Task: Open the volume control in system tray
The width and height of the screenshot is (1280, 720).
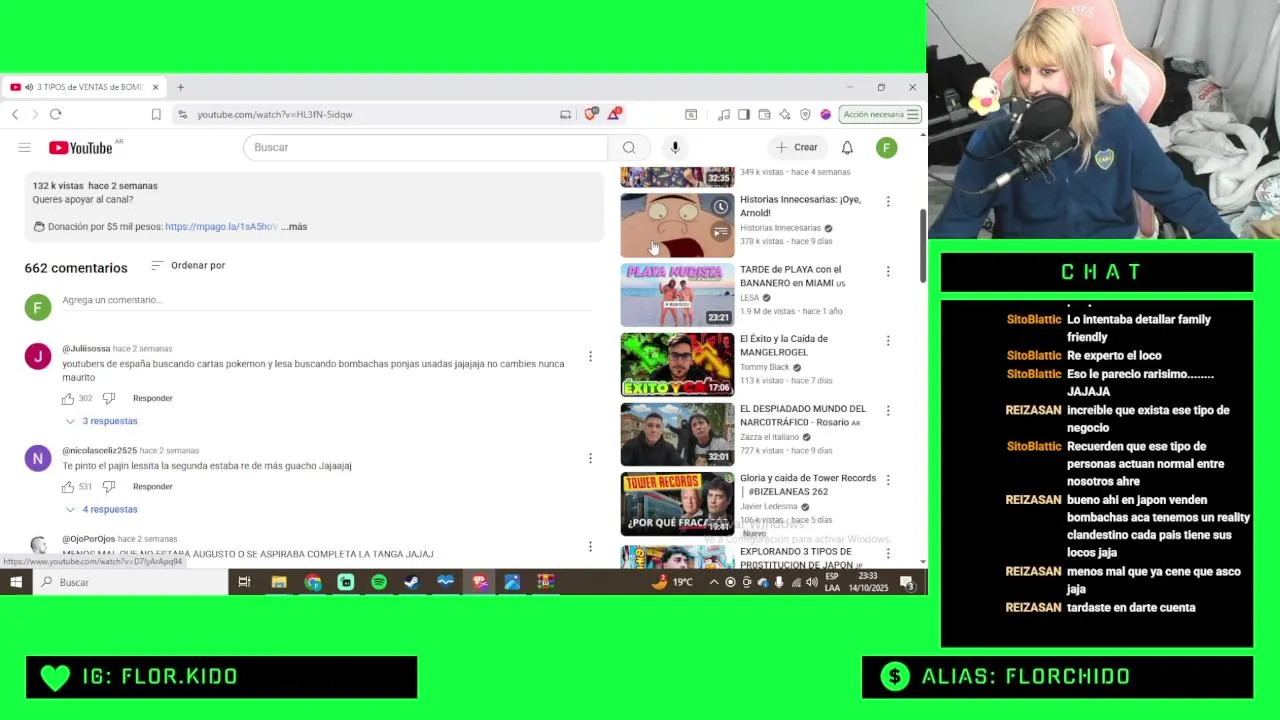Action: [x=811, y=582]
